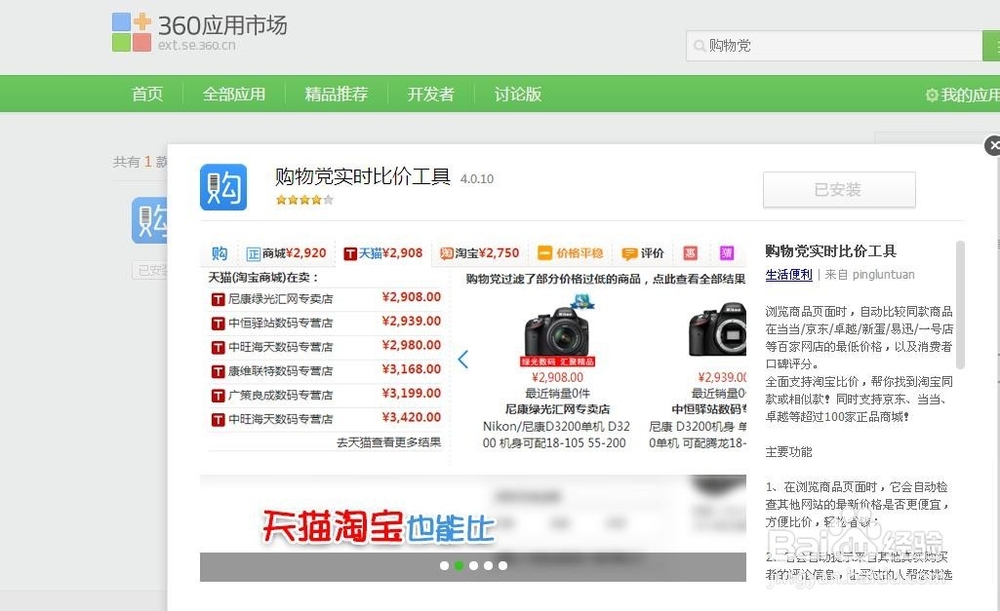Click the left carousel arrow

click(463, 358)
